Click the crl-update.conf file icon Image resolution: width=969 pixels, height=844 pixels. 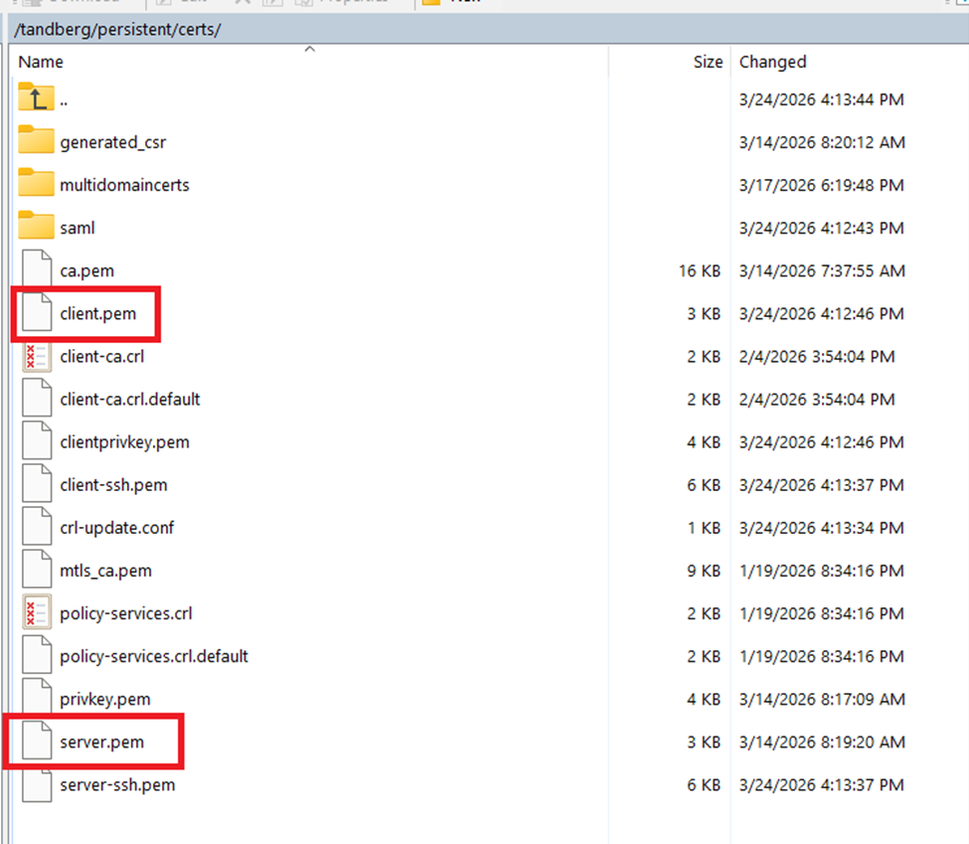pyautogui.click(x=36, y=526)
